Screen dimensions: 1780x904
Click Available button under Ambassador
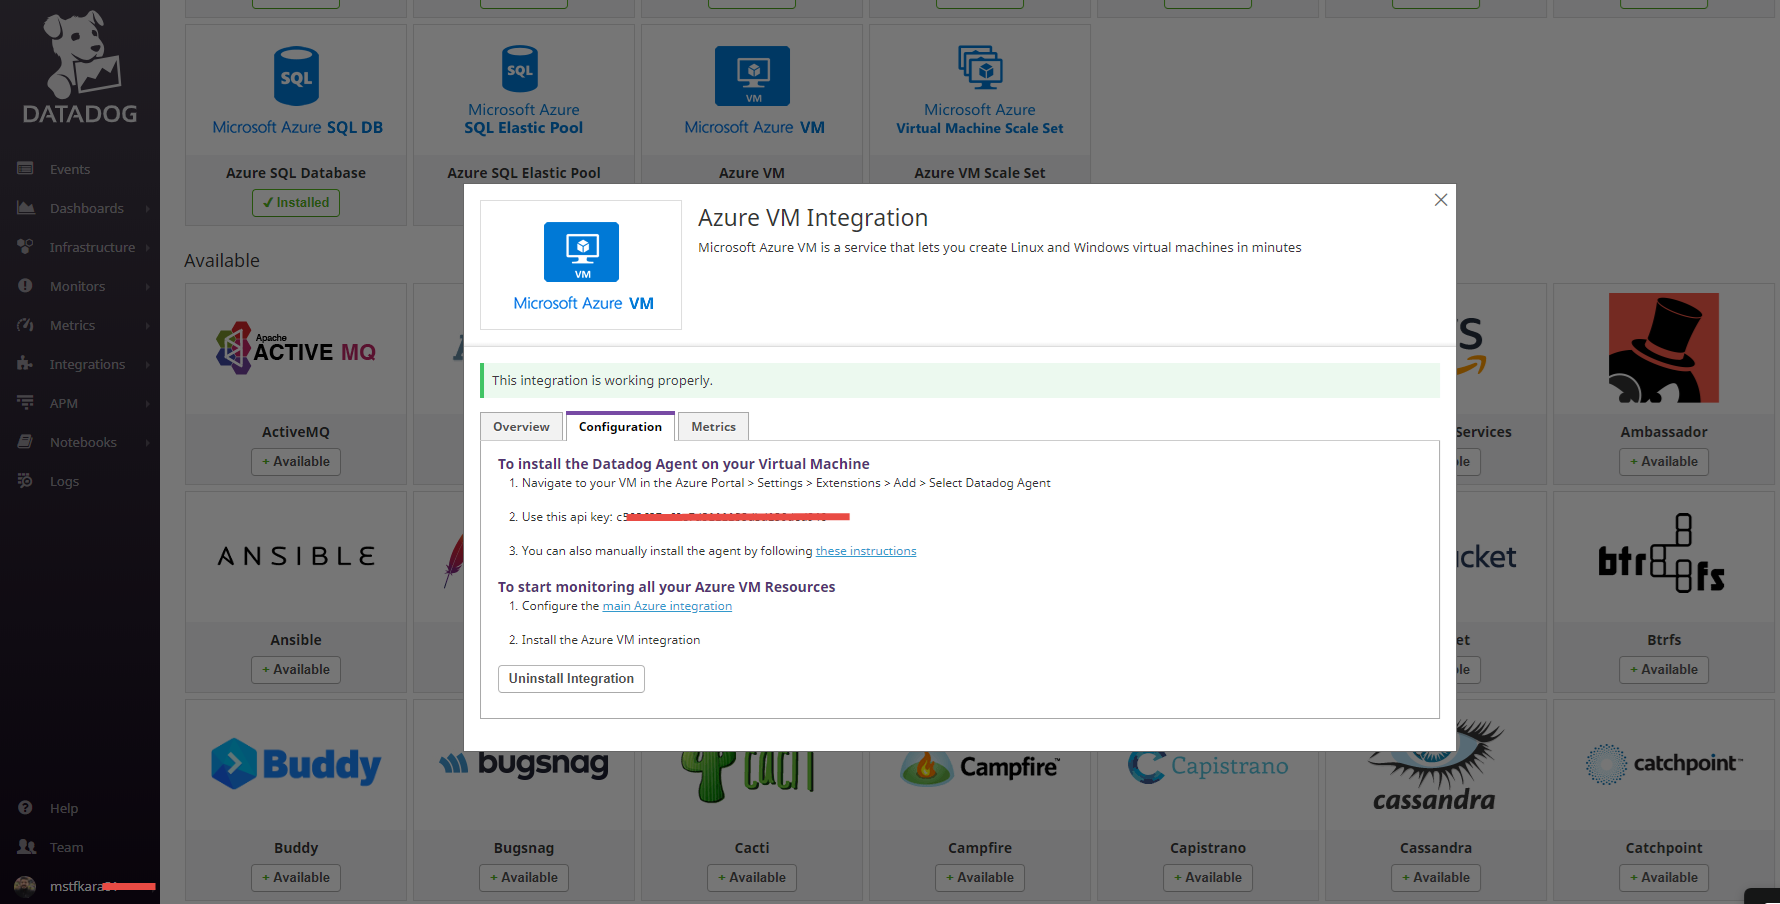pos(1664,461)
